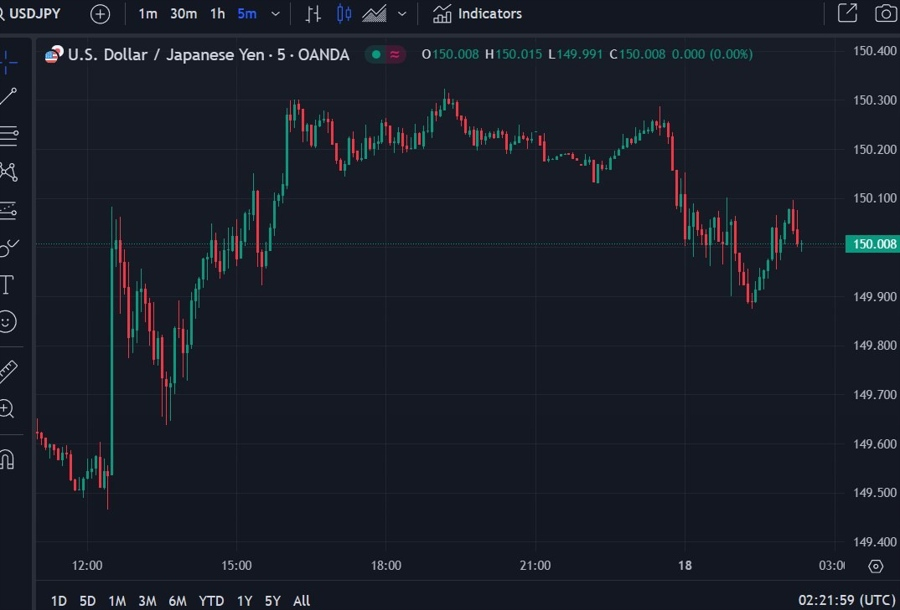Open the Indicators menu
Image resolution: width=900 pixels, height=610 pixels.
click(x=478, y=14)
